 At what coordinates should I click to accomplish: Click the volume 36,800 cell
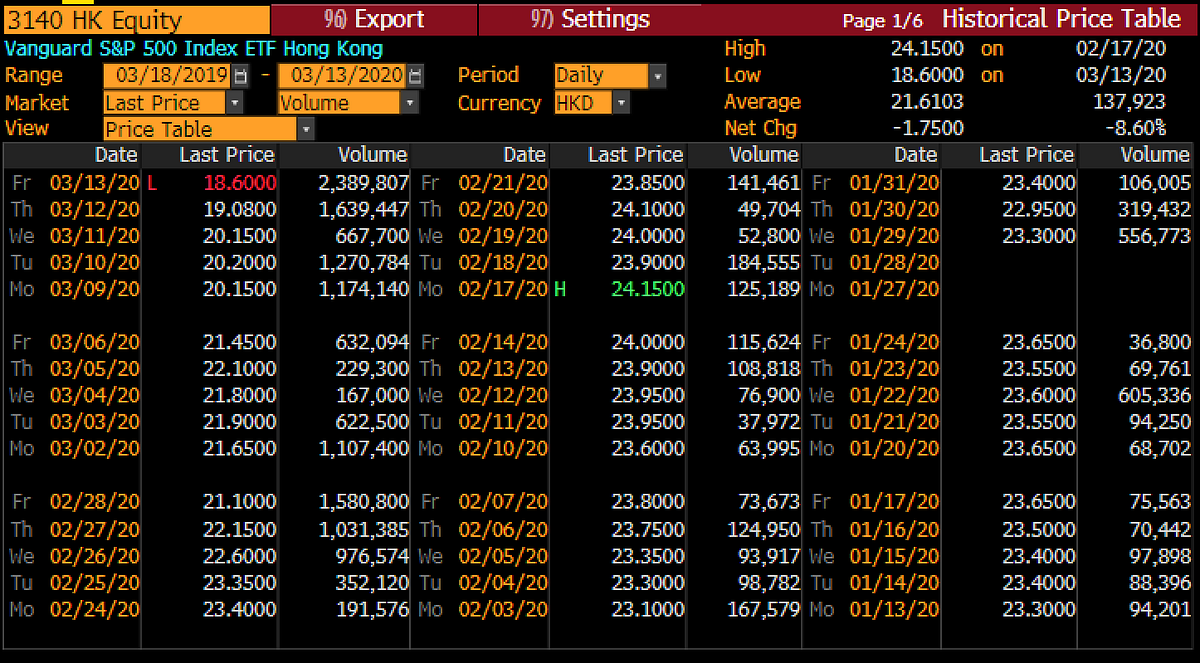pyautogui.click(x=1160, y=343)
